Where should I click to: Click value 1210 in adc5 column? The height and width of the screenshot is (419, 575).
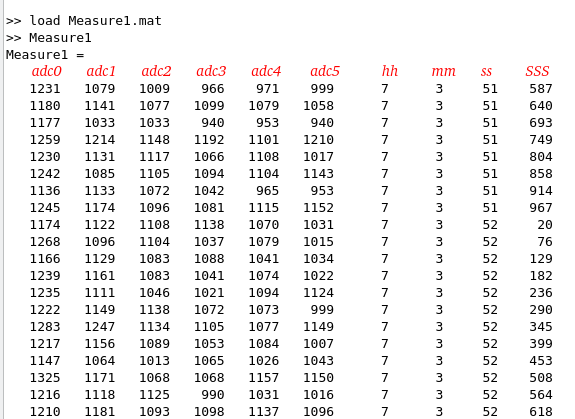click(318, 140)
